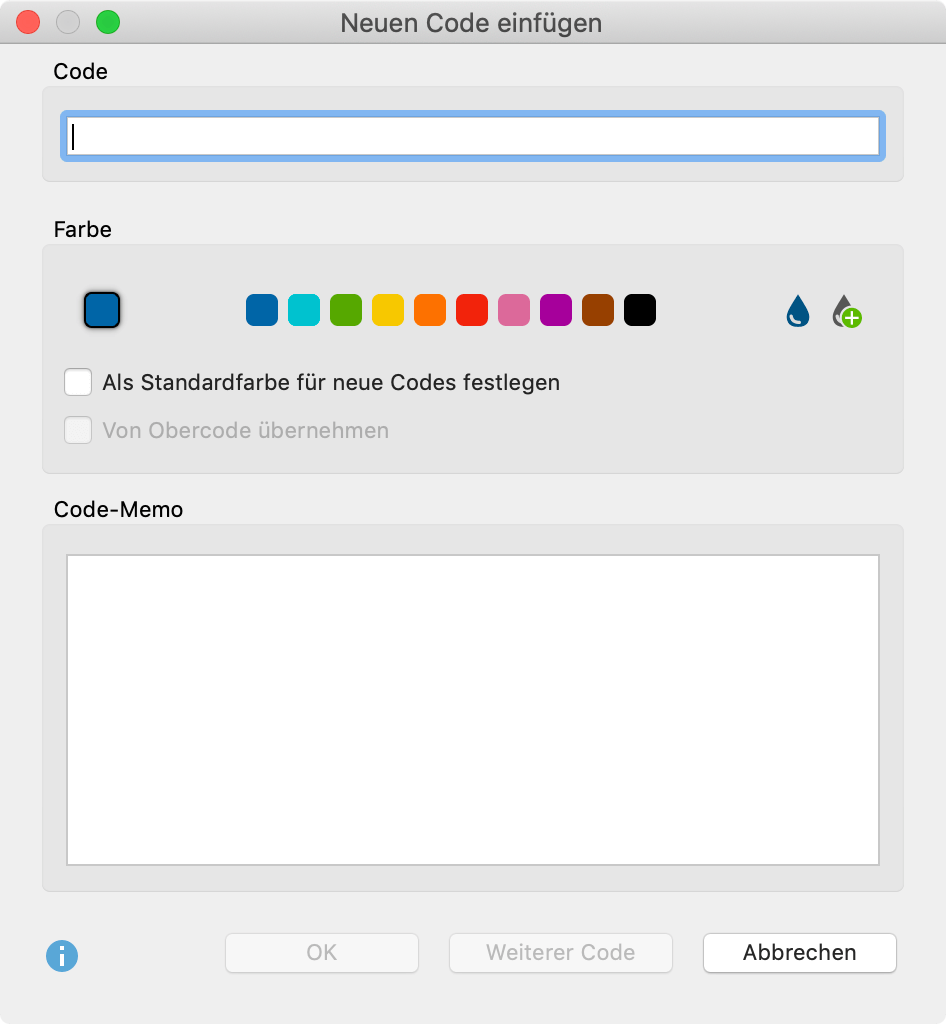
Task: Open the blue info help icon
Action: tap(62, 956)
